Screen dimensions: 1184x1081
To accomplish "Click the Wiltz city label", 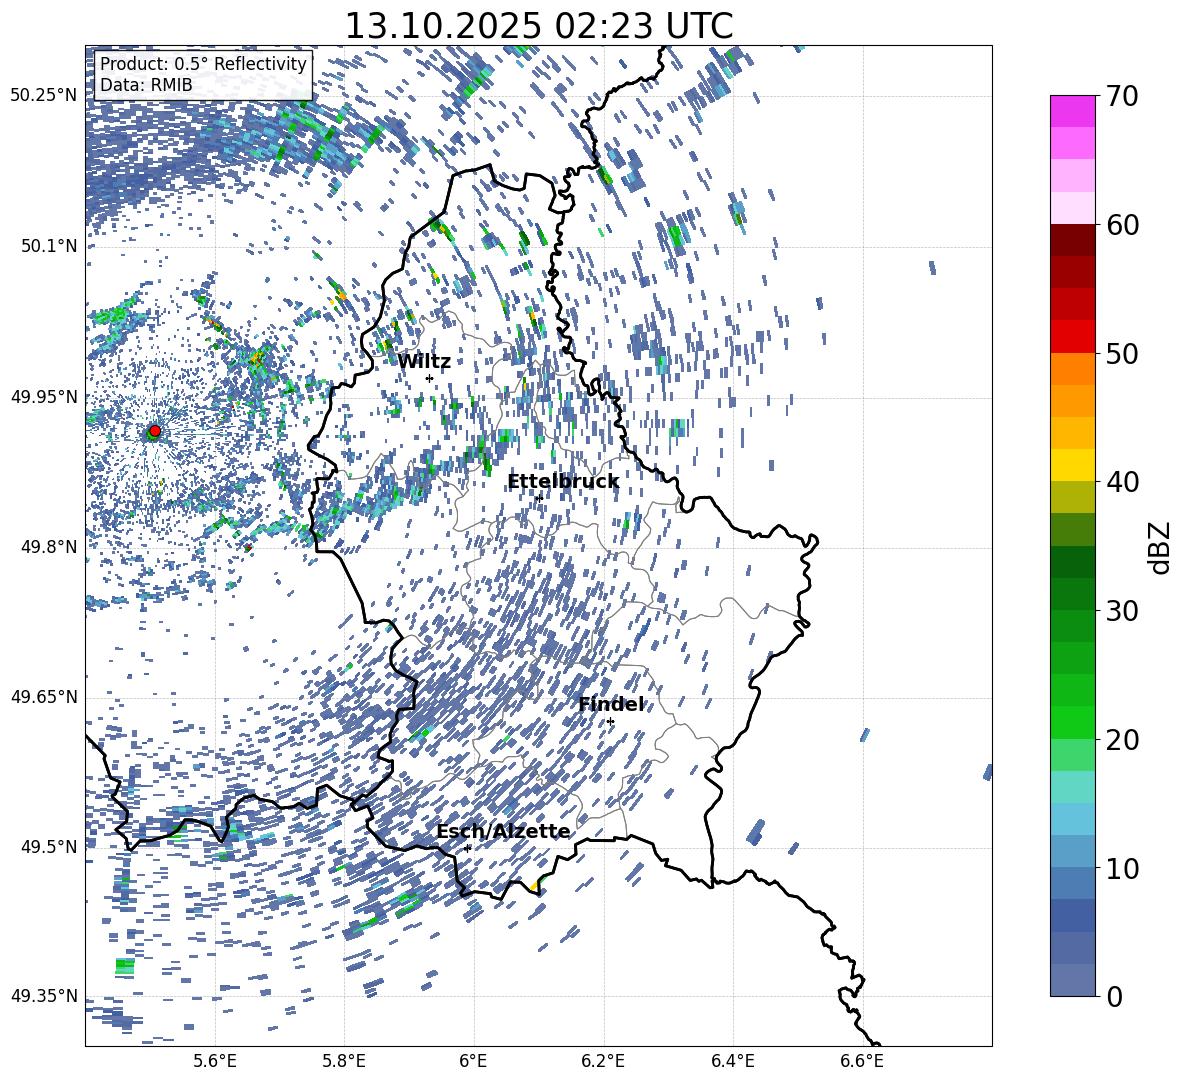I will click(x=424, y=362).
